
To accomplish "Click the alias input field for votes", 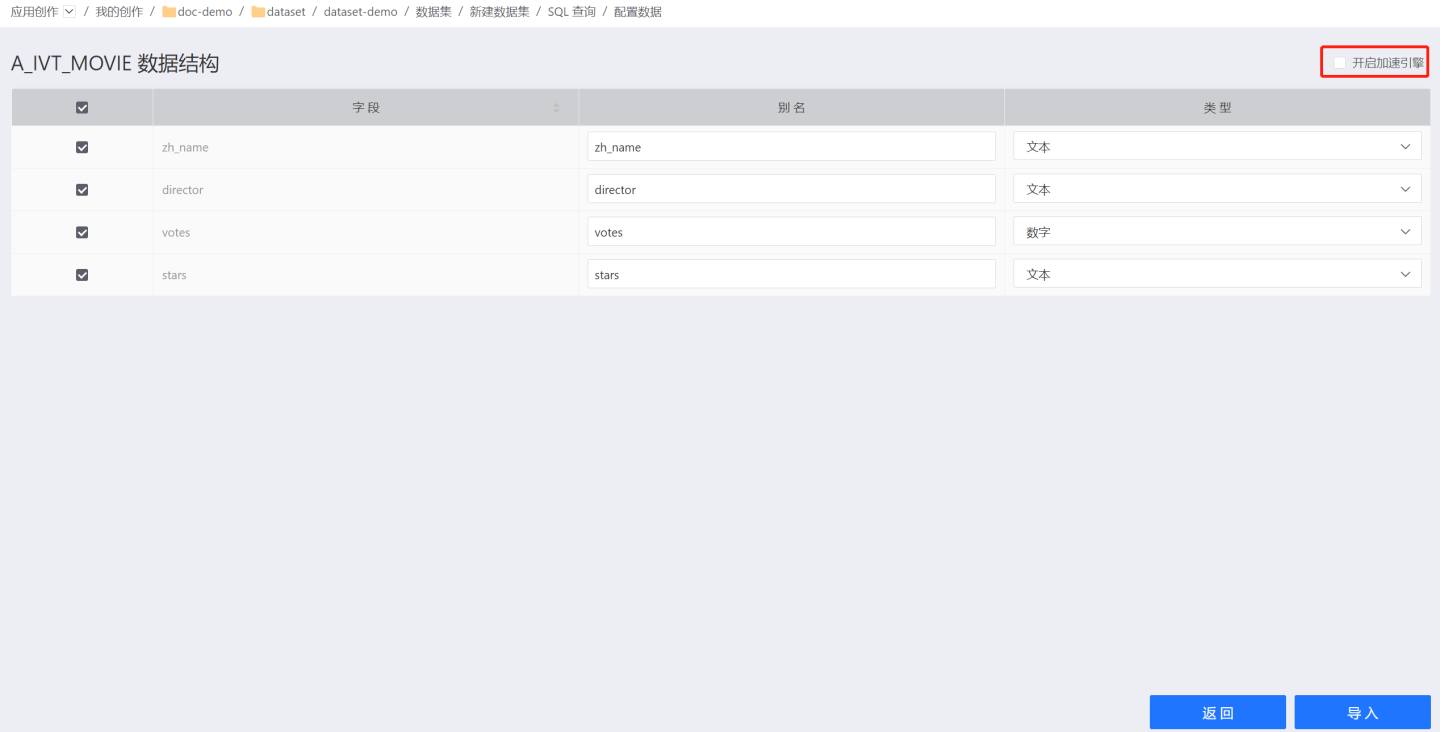I will [x=791, y=232].
